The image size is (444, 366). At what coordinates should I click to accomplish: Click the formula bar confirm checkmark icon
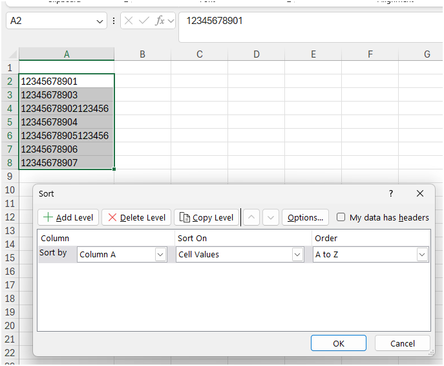coord(144,21)
